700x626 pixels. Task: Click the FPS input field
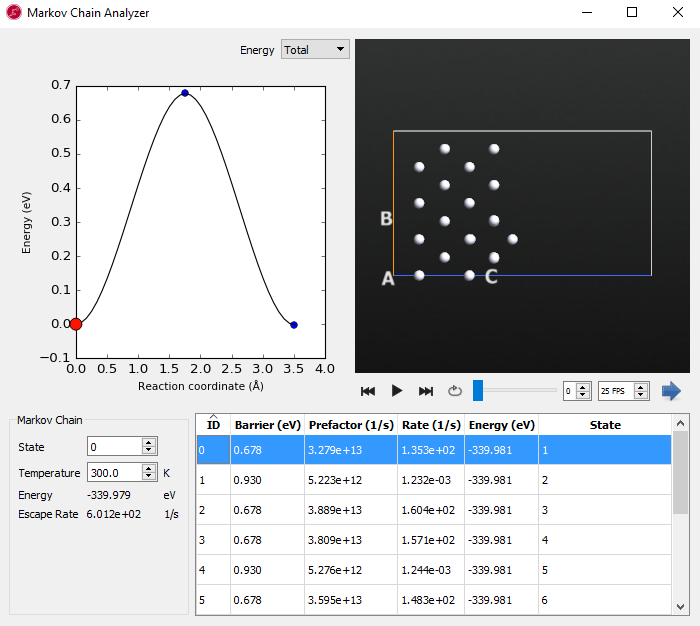[617, 391]
